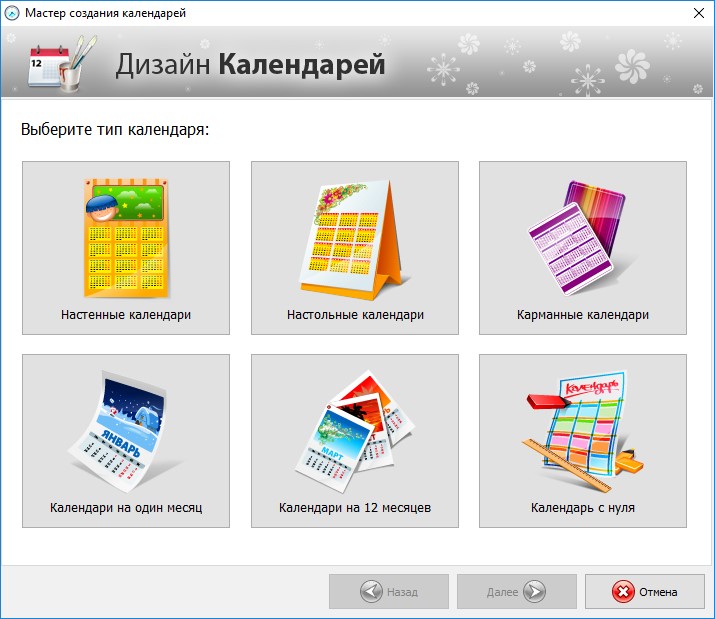Choose the 'Календари на 12 месяцев' label
The width and height of the screenshot is (715, 619).
click(x=355, y=507)
